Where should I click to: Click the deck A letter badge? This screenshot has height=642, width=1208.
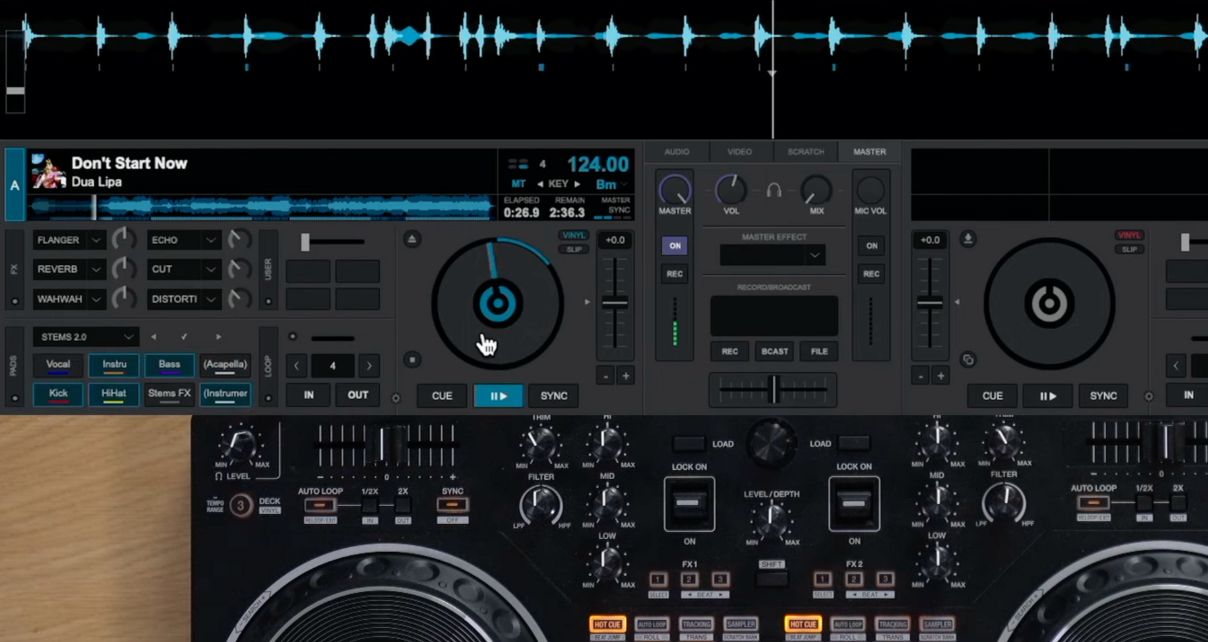click(x=14, y=184)
